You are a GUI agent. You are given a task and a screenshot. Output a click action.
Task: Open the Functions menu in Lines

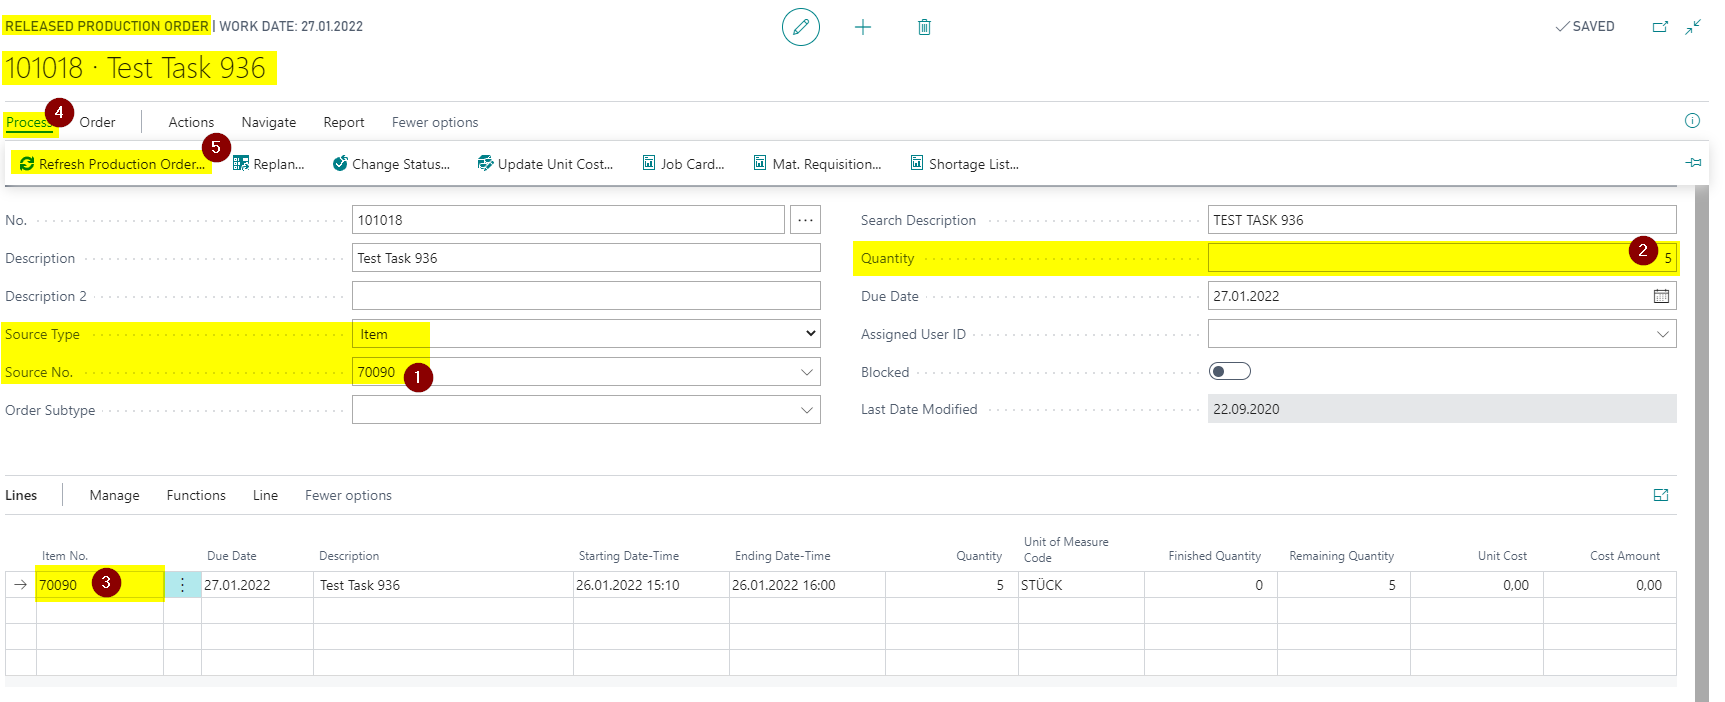point(196,495)
